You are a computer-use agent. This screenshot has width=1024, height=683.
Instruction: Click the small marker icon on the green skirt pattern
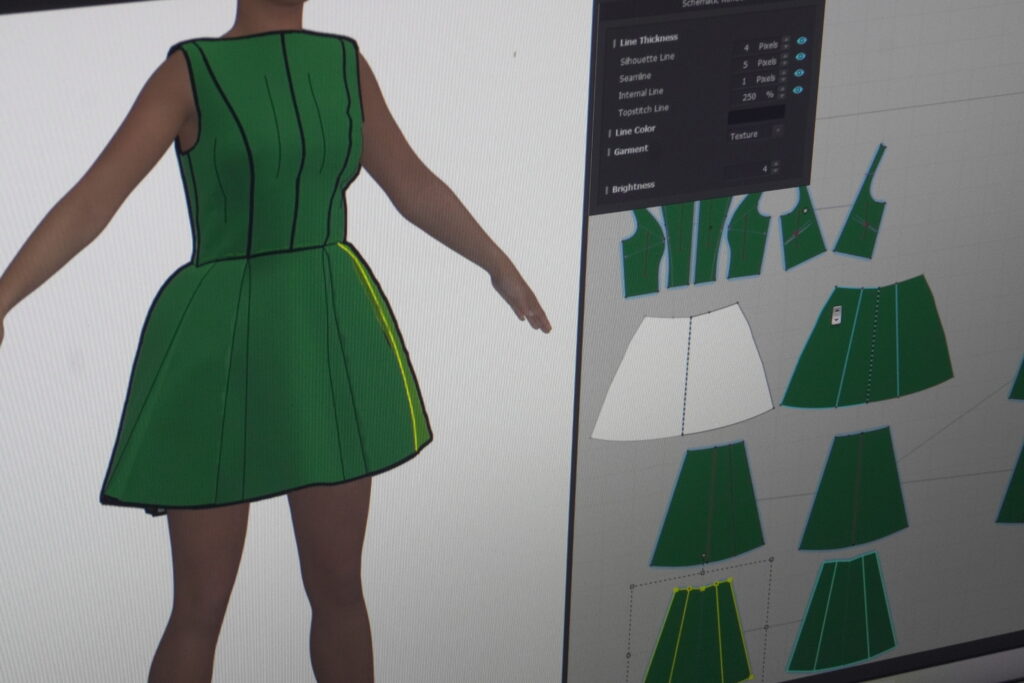coord(838,315)
